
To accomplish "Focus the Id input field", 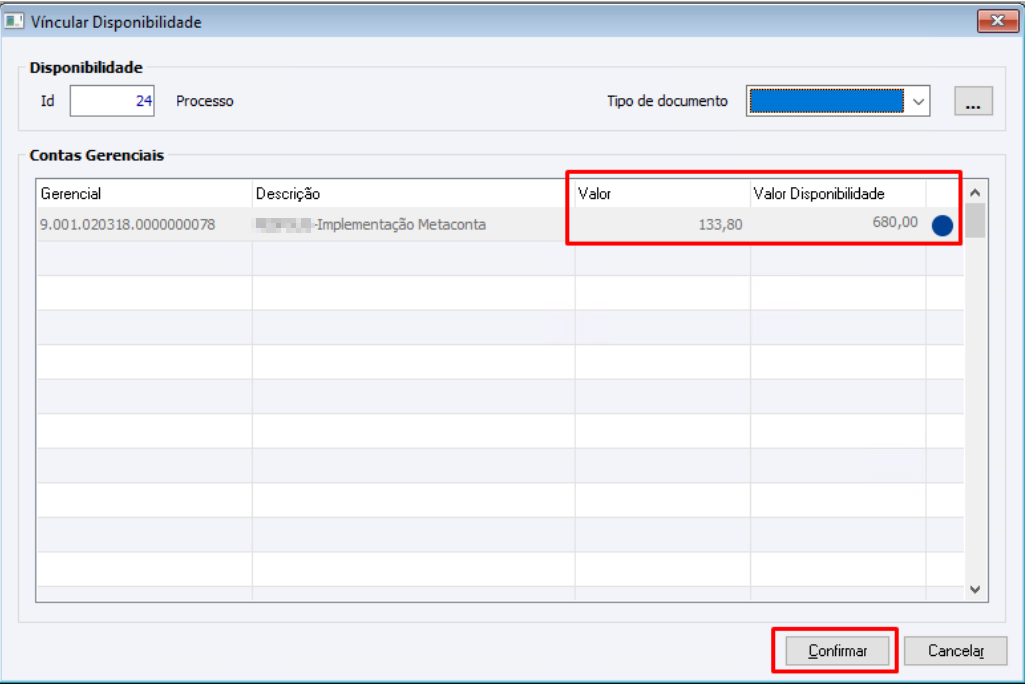I will (x=112, y=101).
